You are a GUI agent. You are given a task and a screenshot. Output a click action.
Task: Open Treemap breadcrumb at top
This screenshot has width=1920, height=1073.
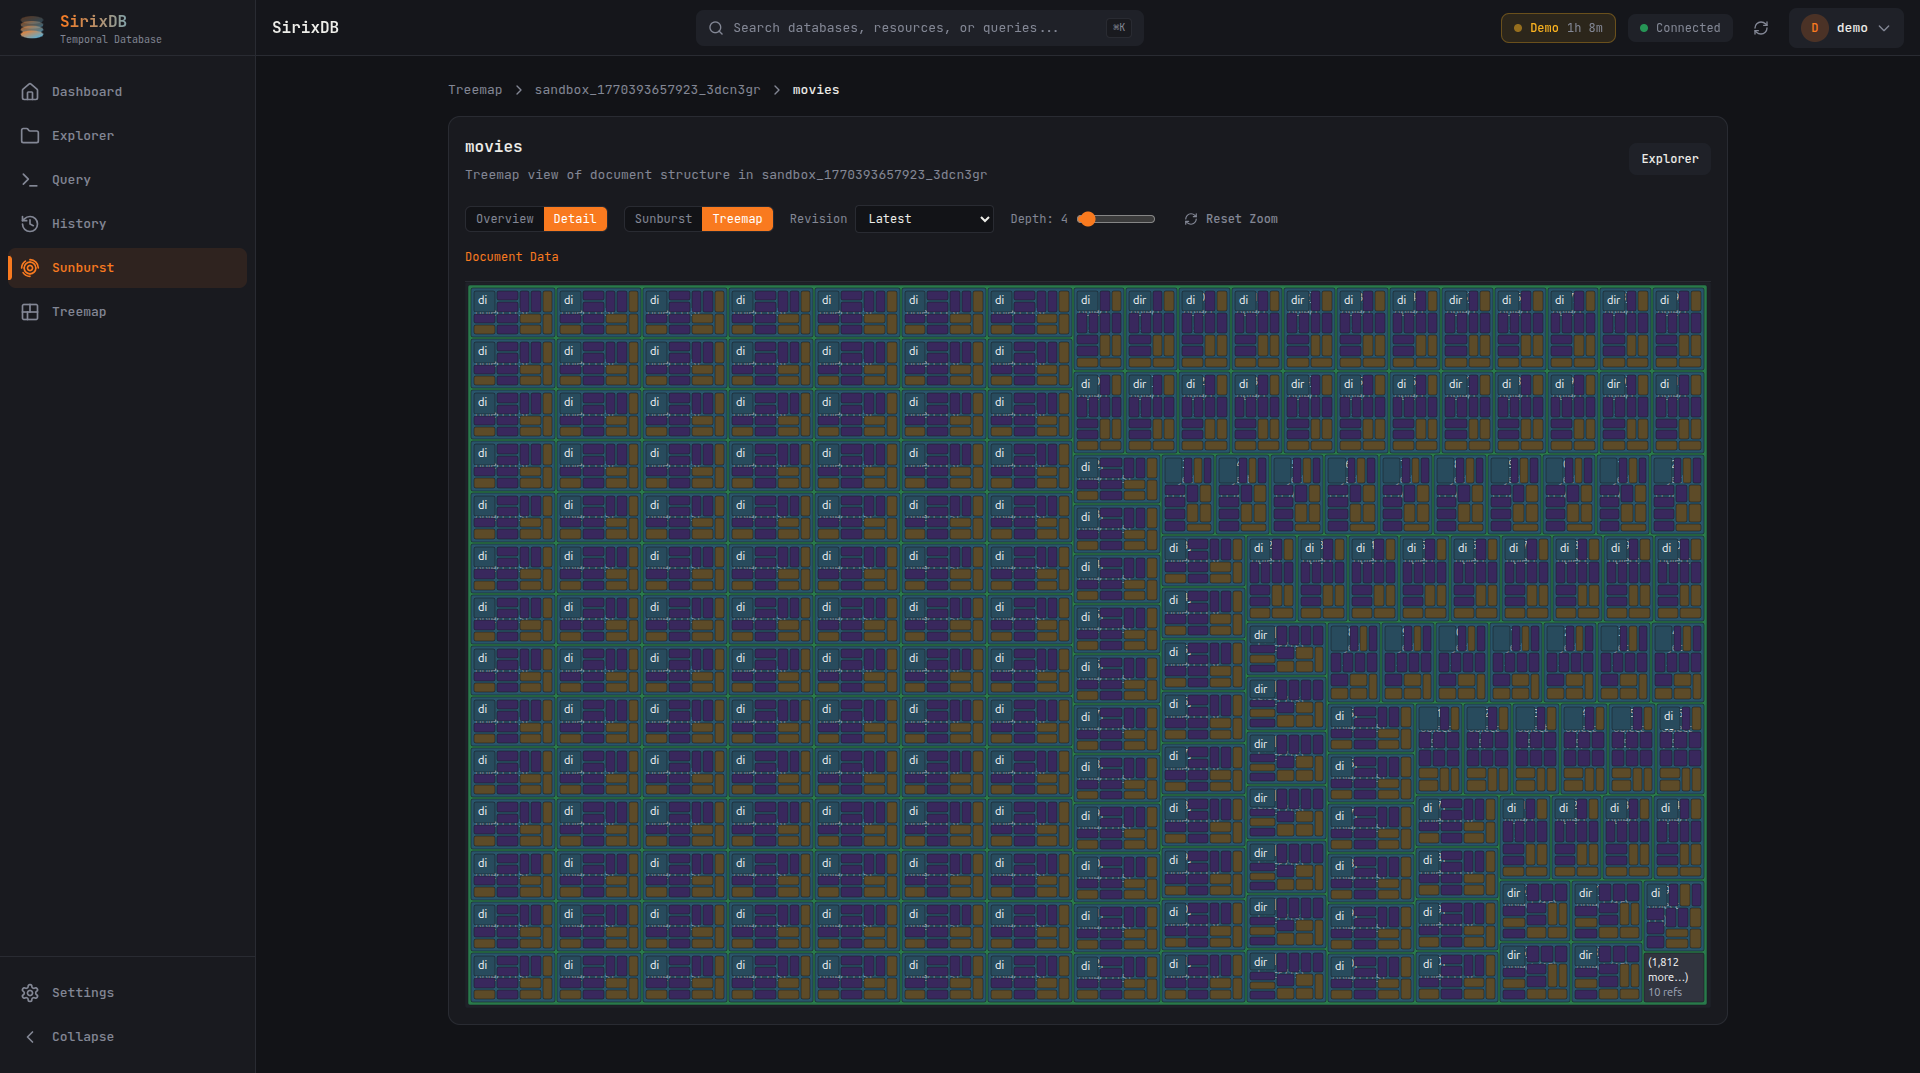tap(475, 90)
